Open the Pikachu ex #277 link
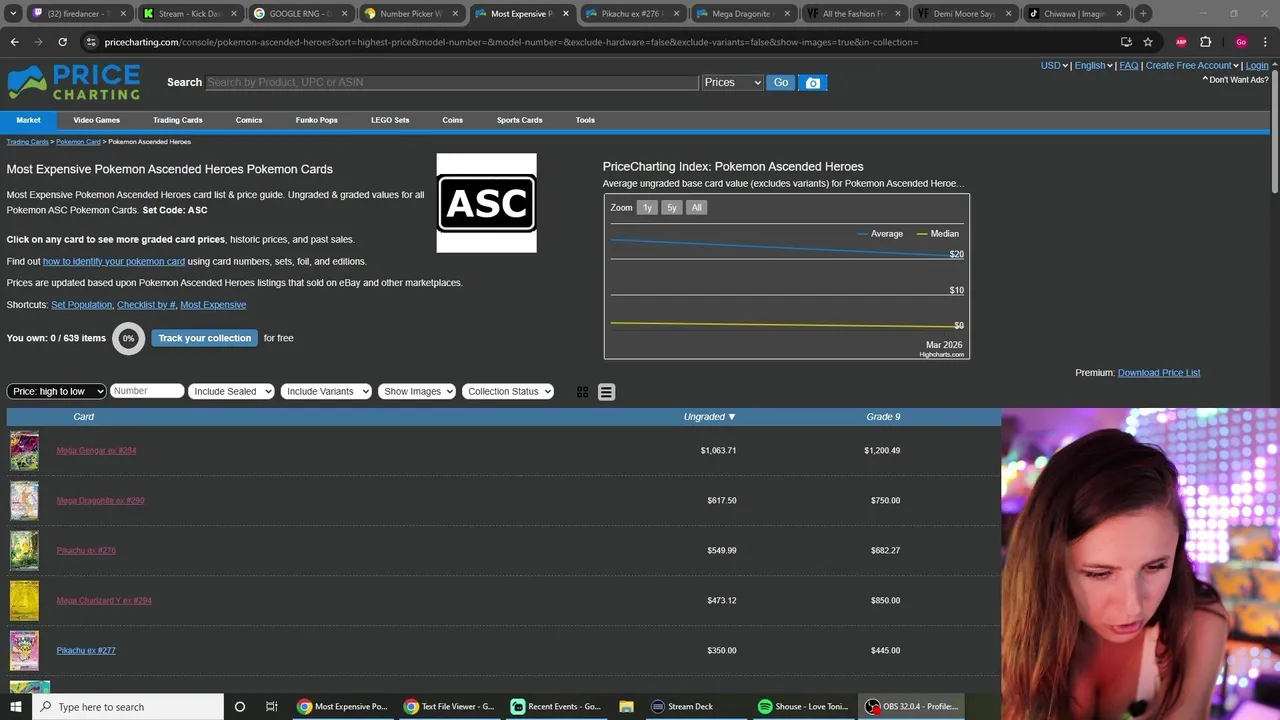 click(x=86, y=650)
